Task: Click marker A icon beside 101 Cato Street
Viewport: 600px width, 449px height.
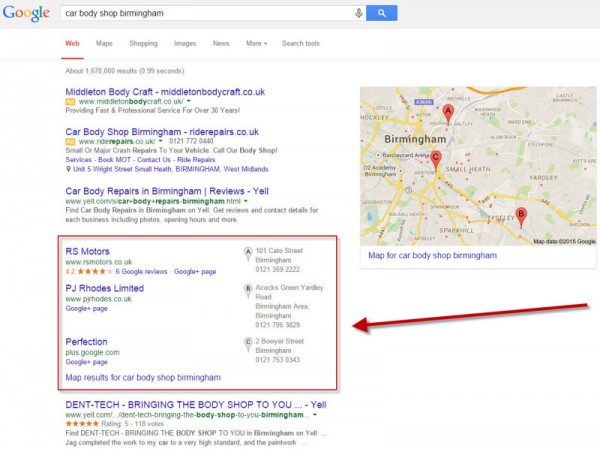Action: (x=248, y=254)
